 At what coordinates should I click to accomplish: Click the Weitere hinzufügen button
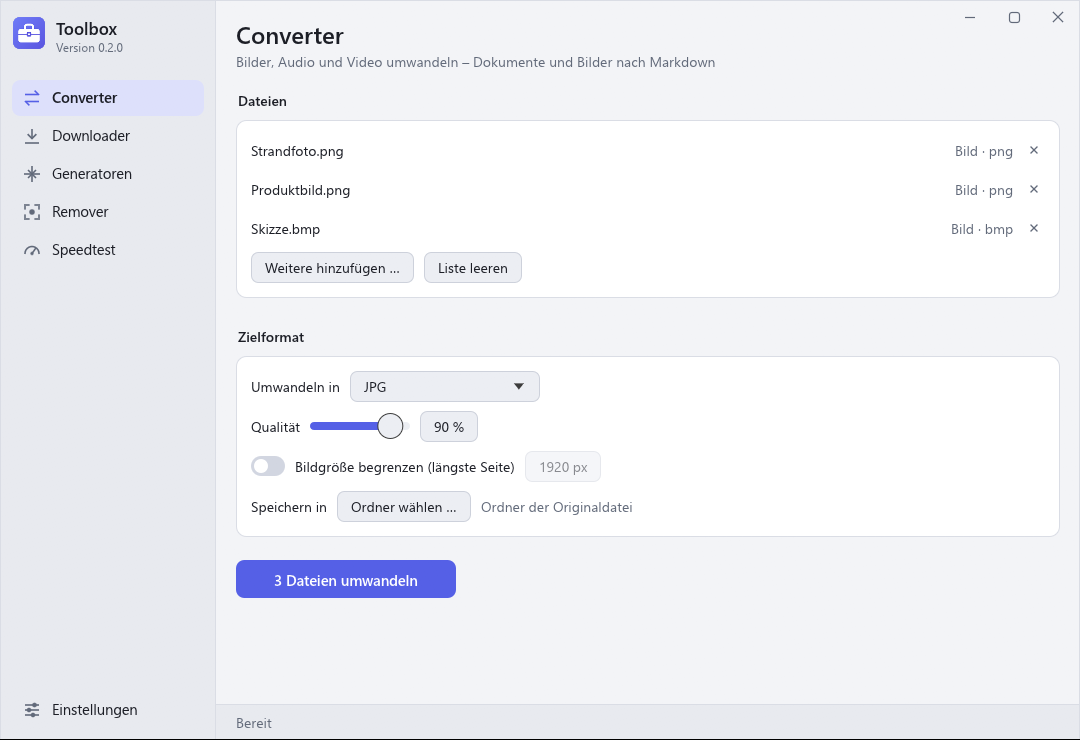[x=332, y=268]
